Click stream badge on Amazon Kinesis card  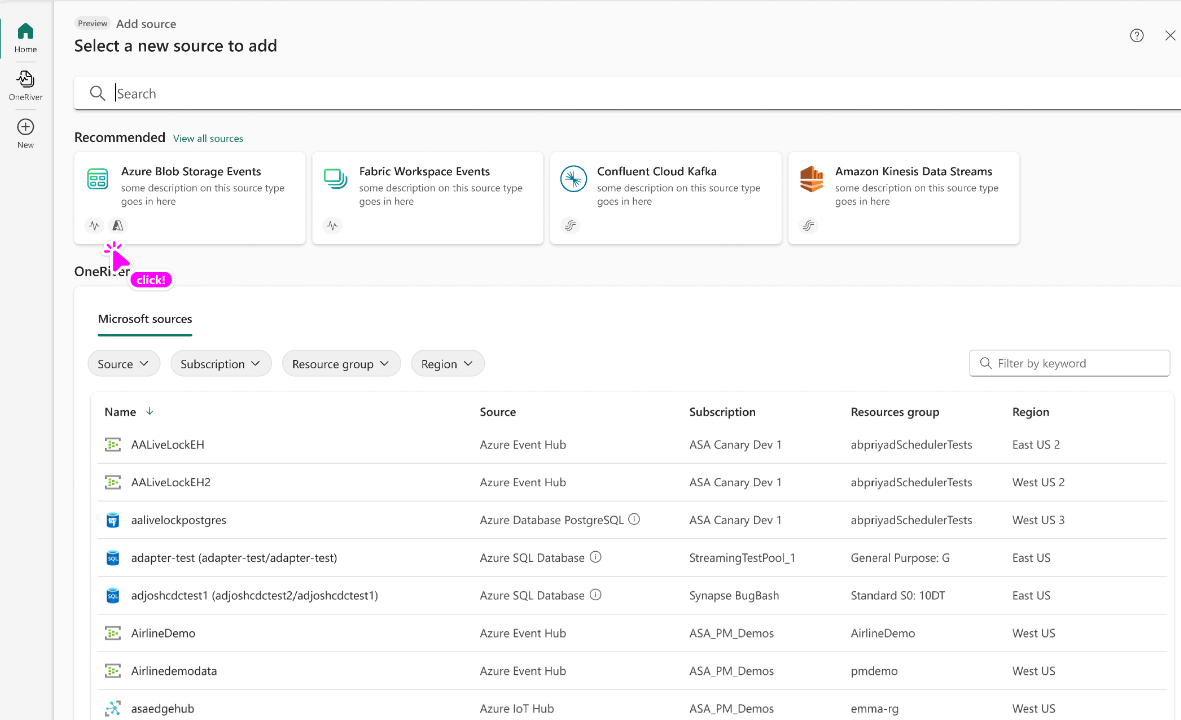point(808,225)
